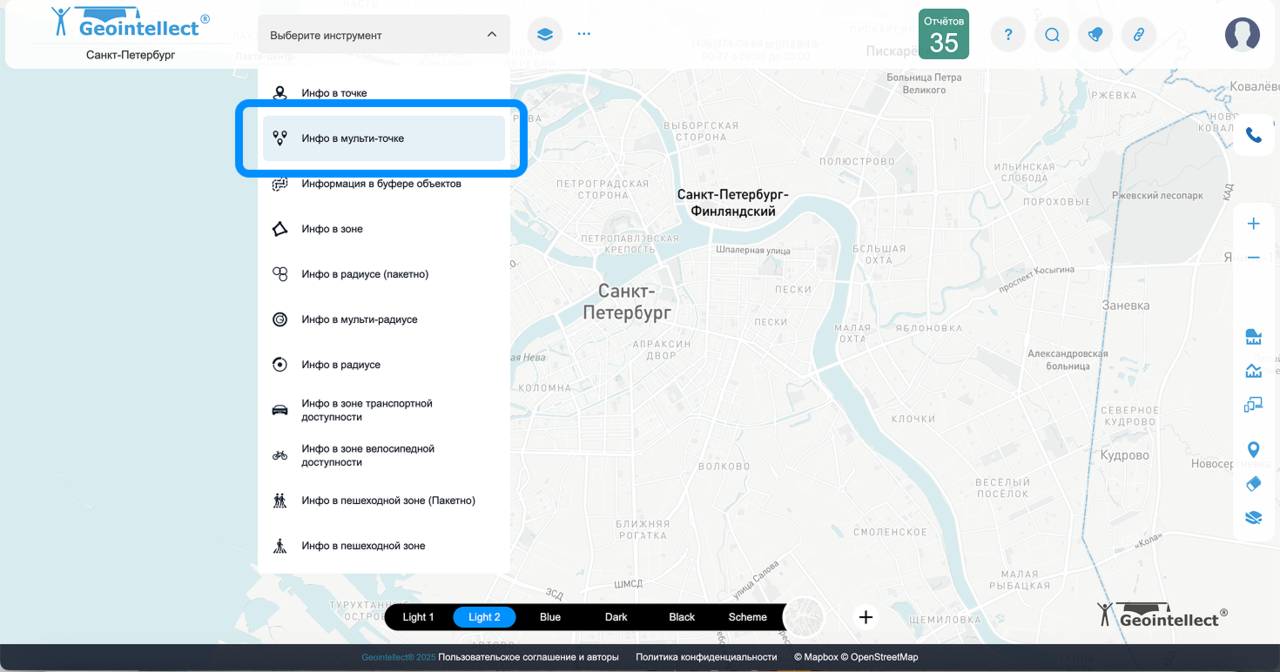Click the bell notifications icon
1280x672 pixels.
point(1095,35)
